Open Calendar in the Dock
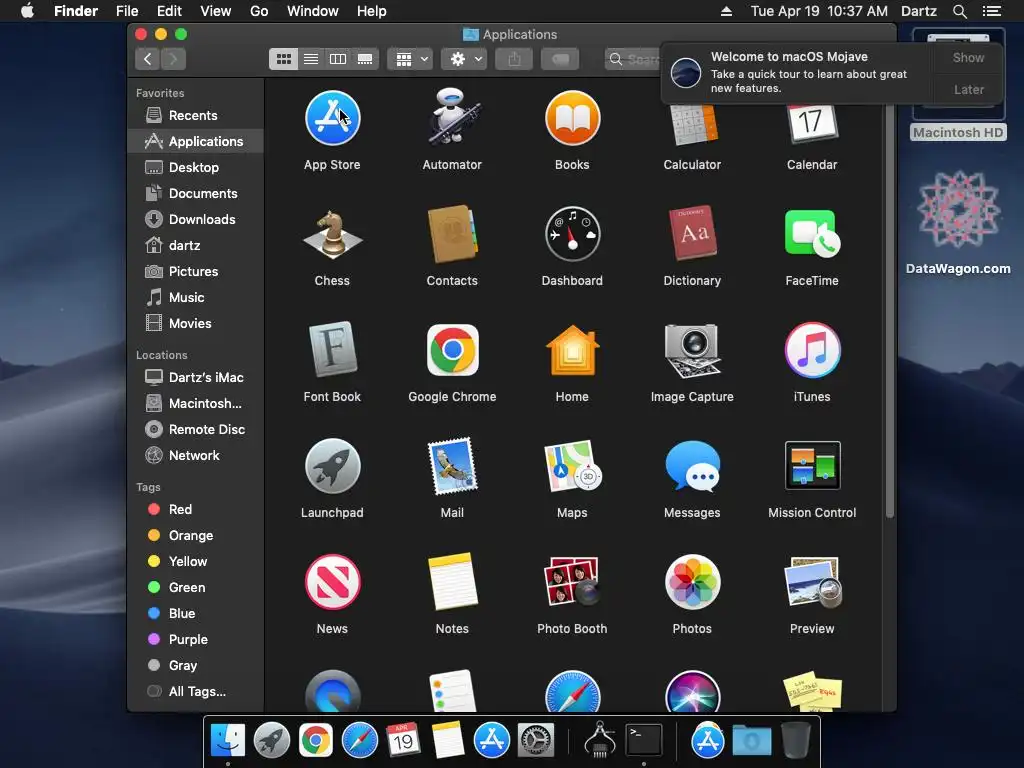 tap(402, 740)
